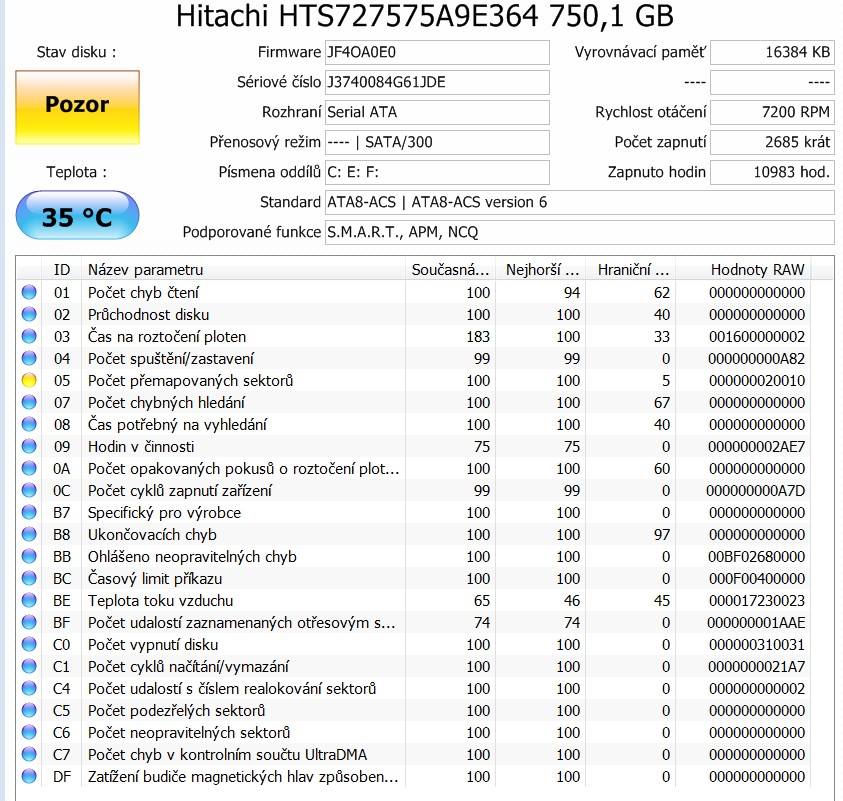Click the RAW value 00BF02680000

[757, 556]
